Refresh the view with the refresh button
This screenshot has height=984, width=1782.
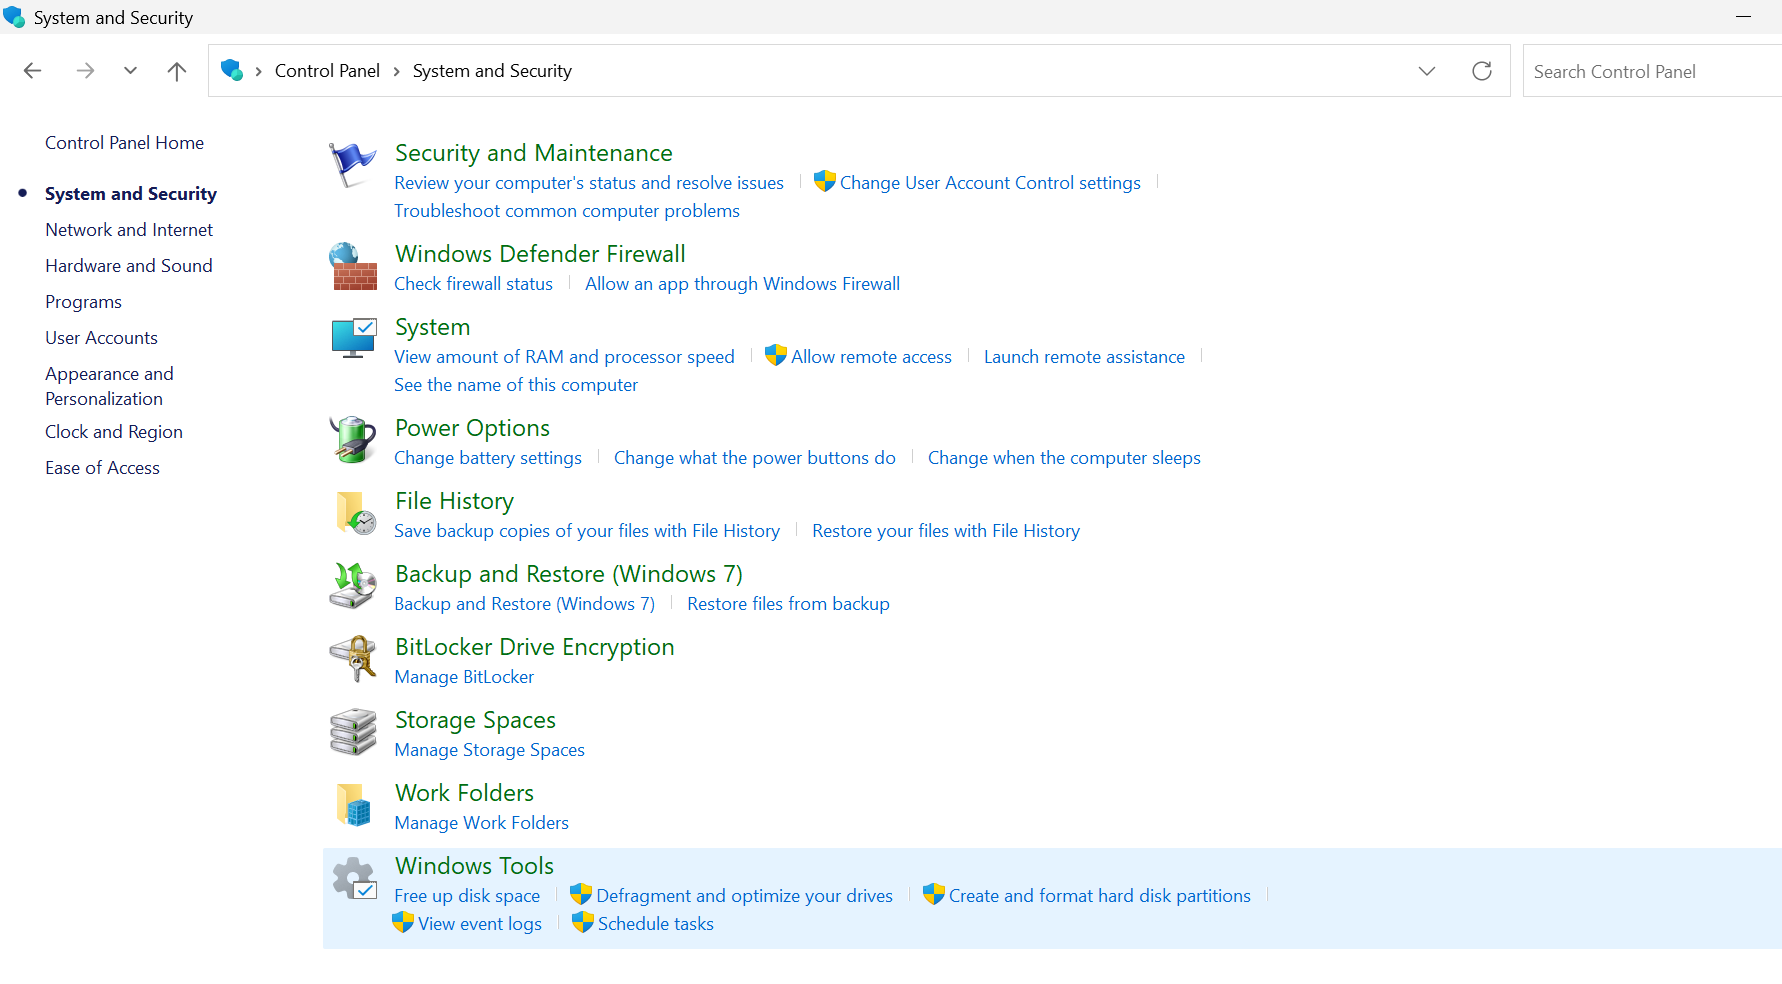[1482, 71]
